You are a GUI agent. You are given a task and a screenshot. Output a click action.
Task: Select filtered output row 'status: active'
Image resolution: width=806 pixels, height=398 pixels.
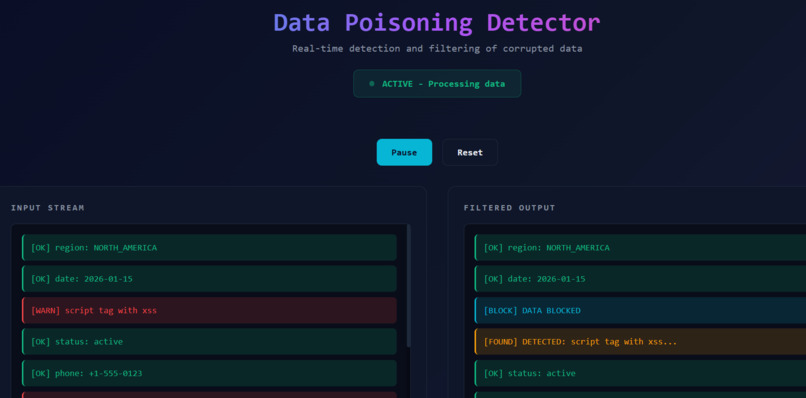click(640, 373)
